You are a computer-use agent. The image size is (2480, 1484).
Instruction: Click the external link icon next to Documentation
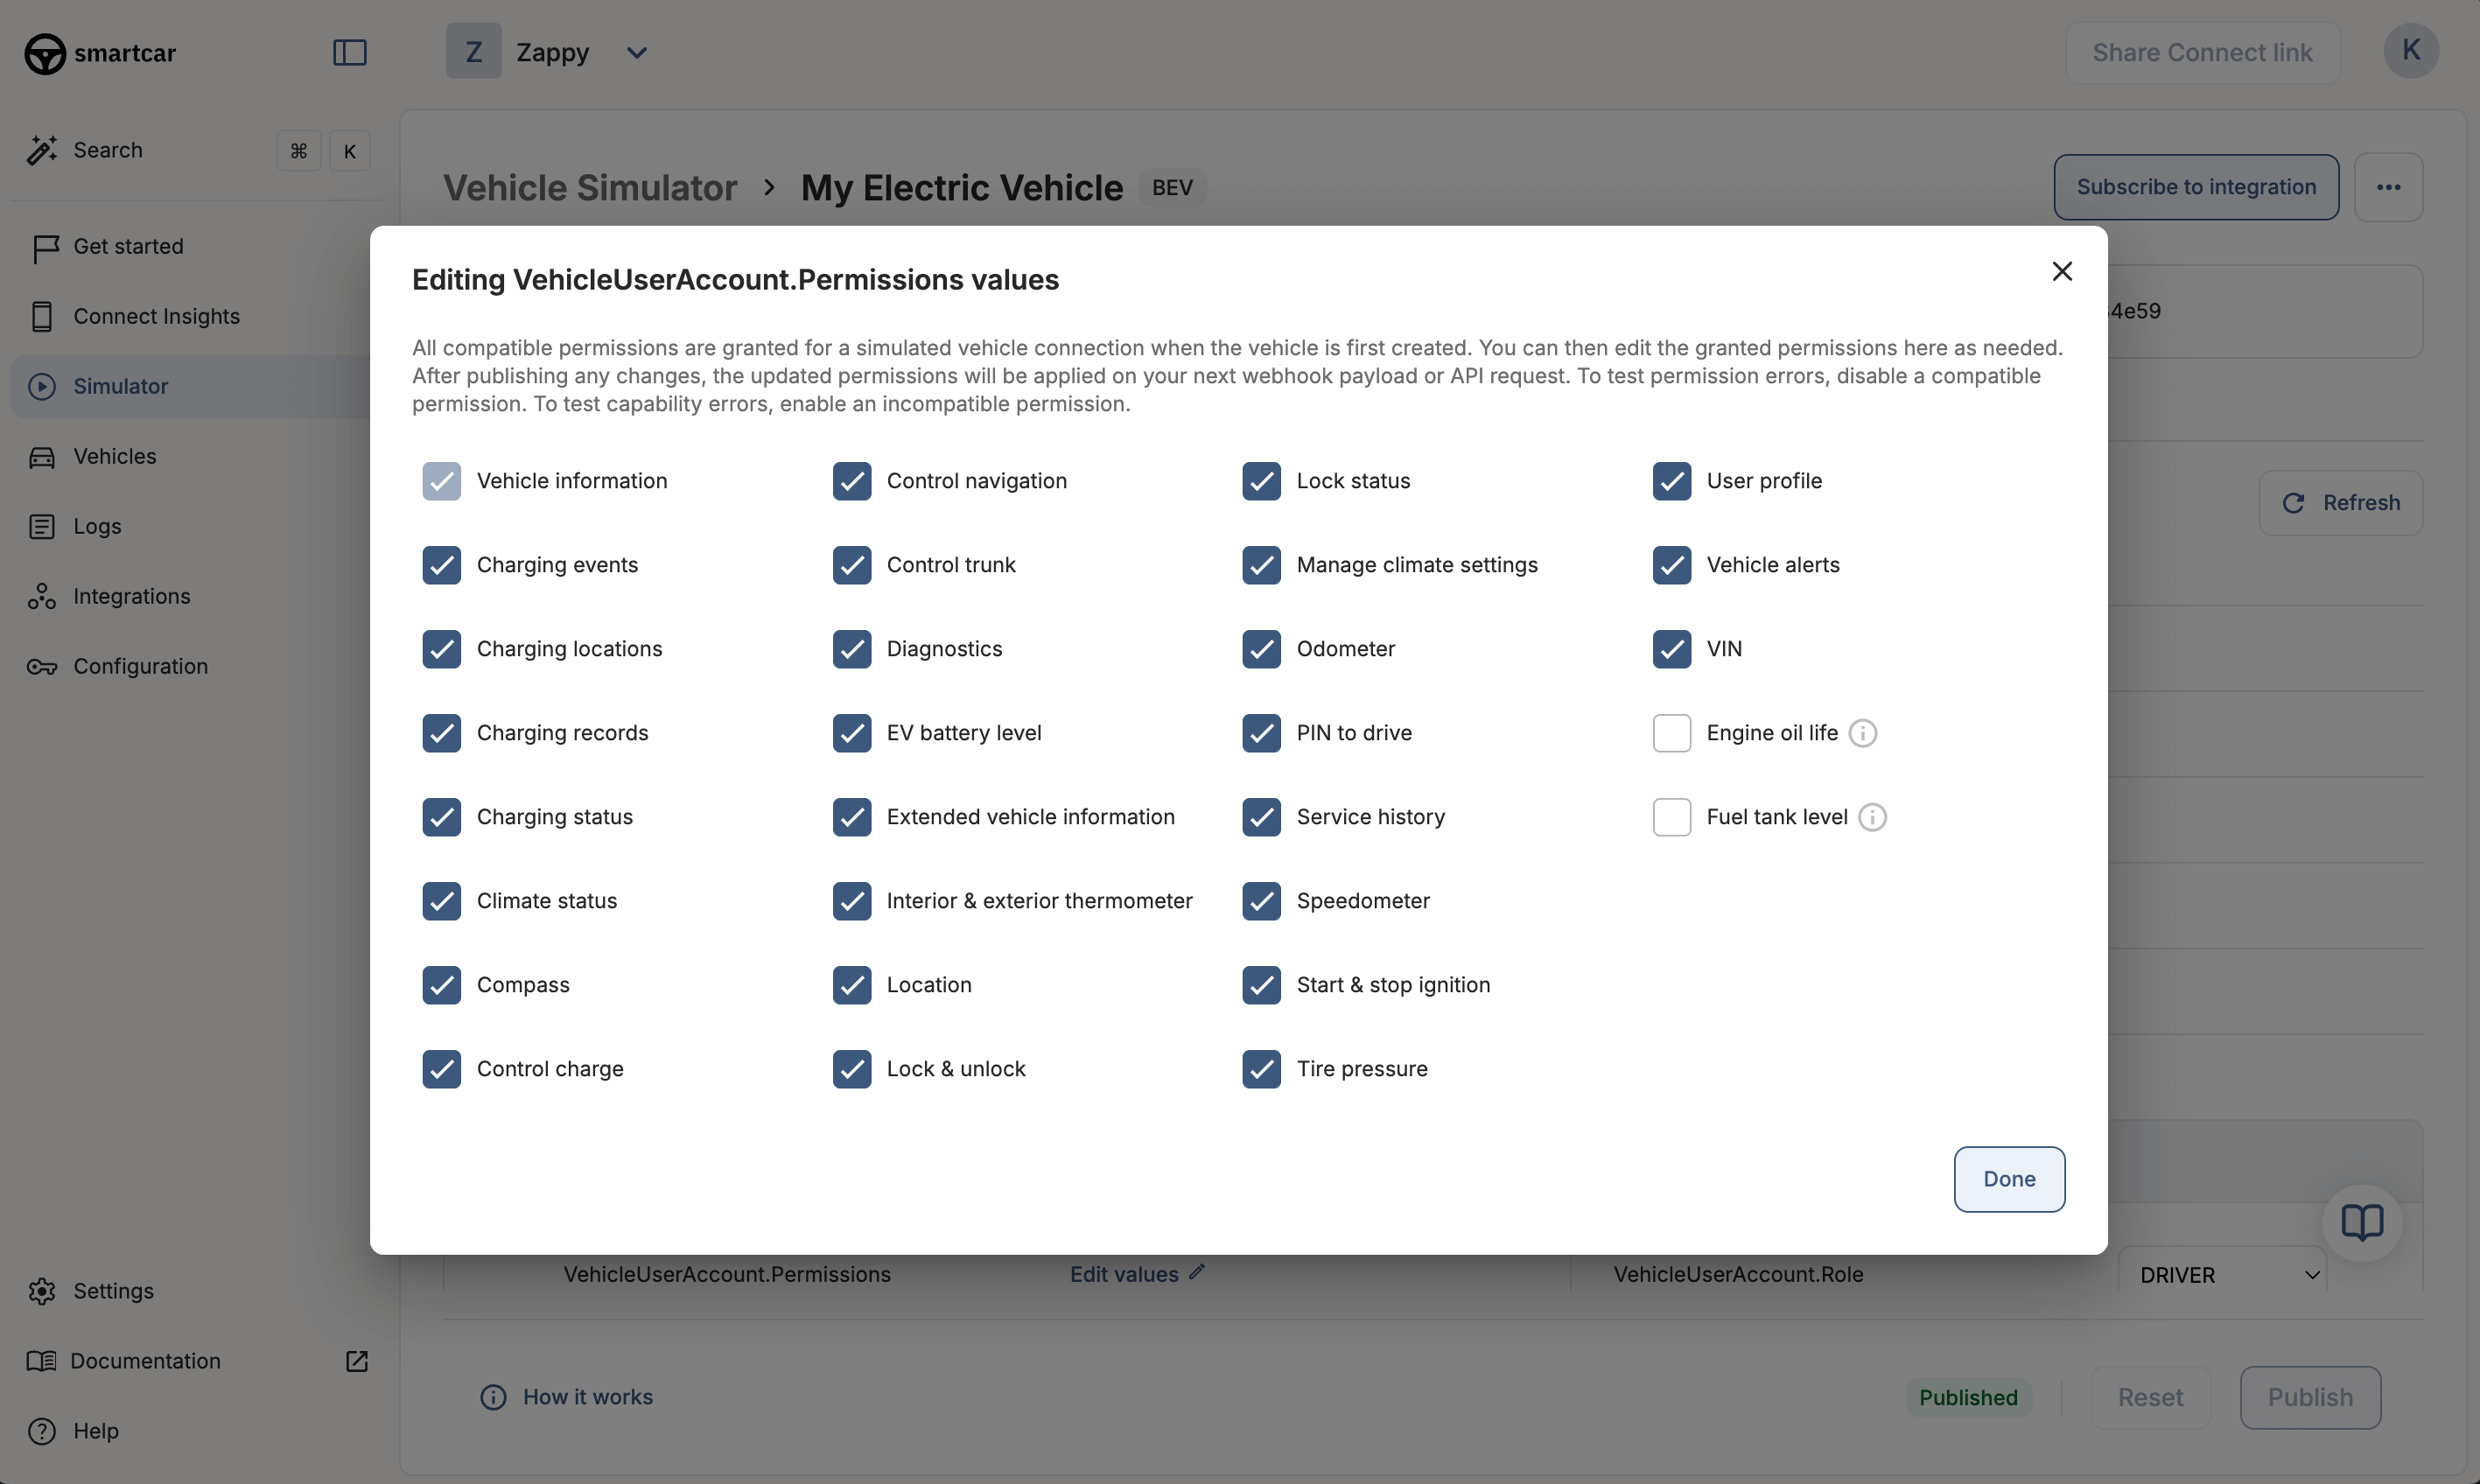point(357,1361)
